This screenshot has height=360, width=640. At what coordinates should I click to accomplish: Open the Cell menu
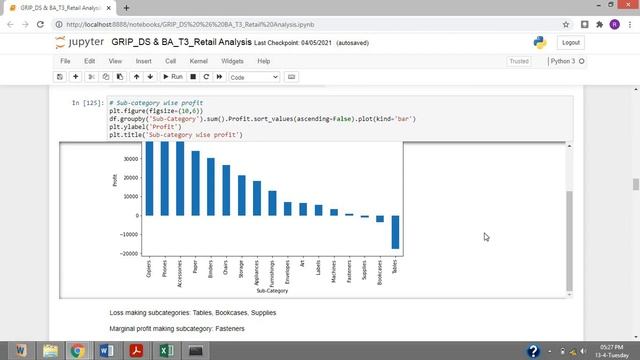[x=170, y=61]
